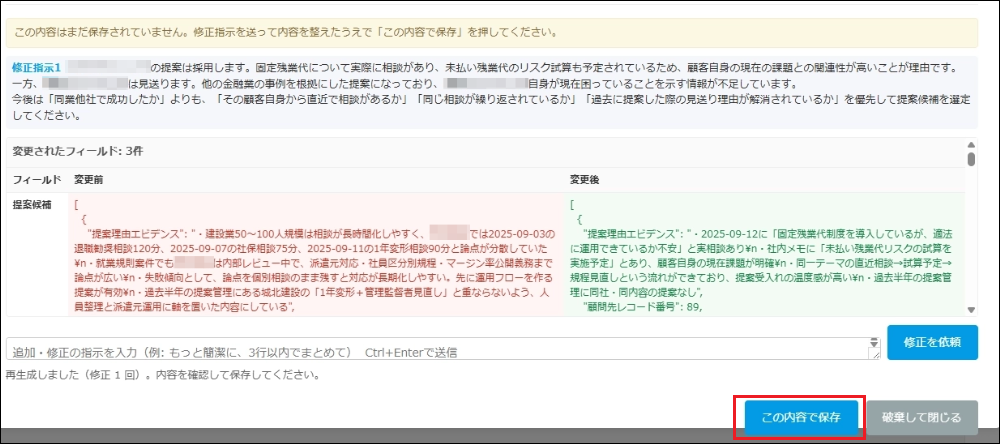Click the diff table scrollbar down arrow
This screenshot has height=444, width=1000.
pyautogui.click(x=971, y=309)
